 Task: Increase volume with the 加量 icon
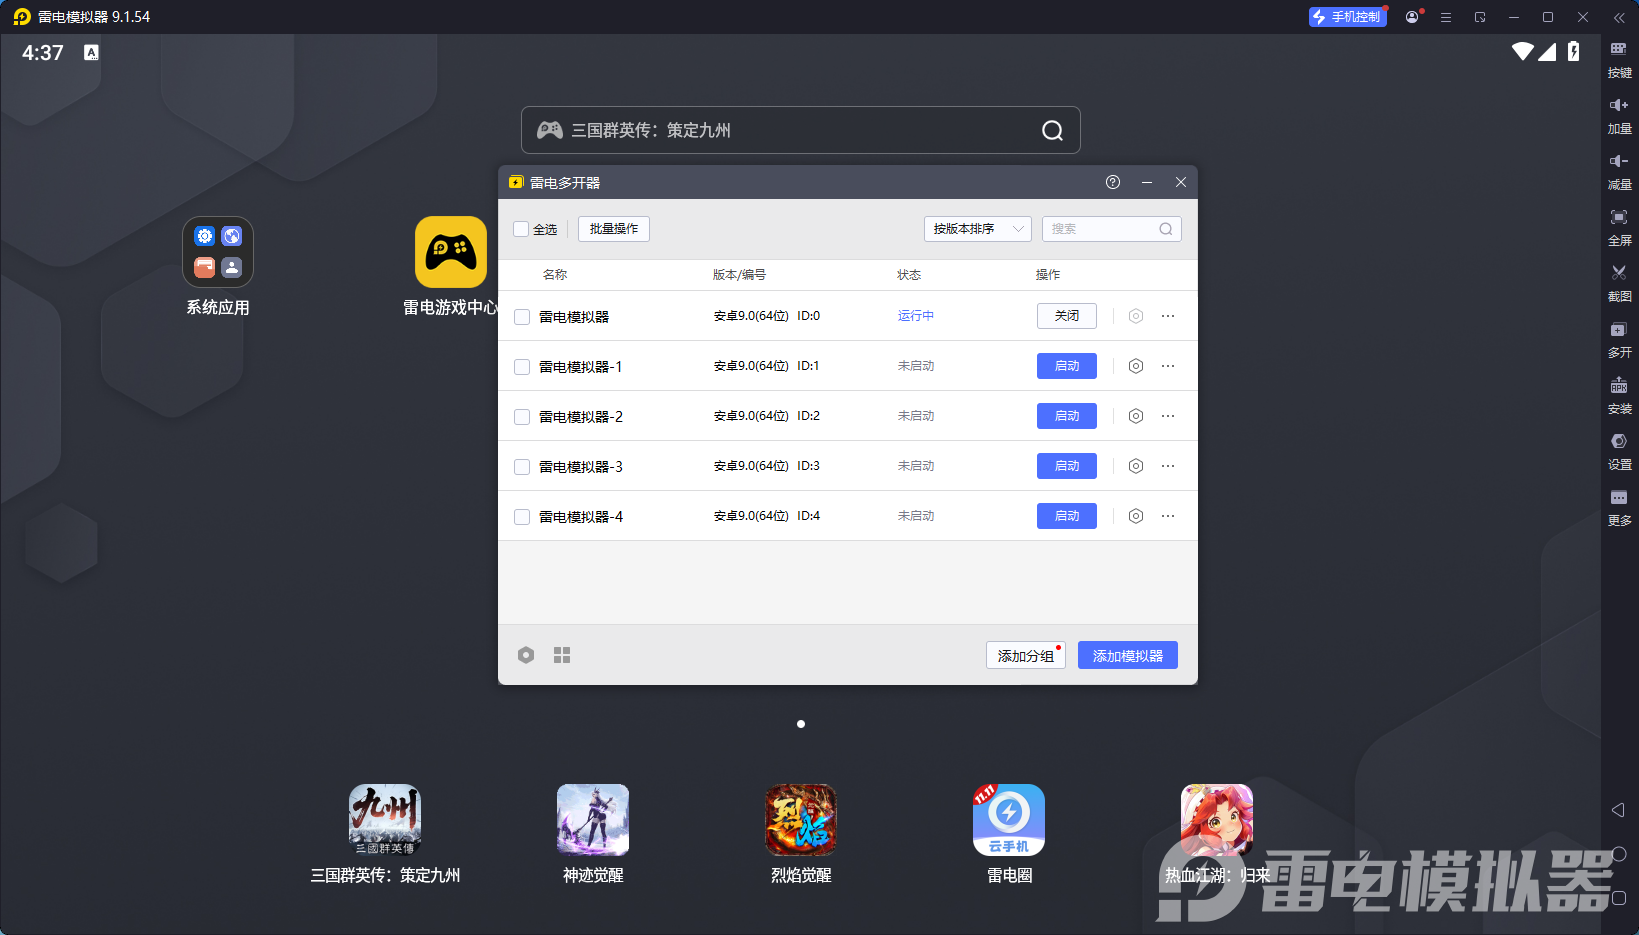1619,115
